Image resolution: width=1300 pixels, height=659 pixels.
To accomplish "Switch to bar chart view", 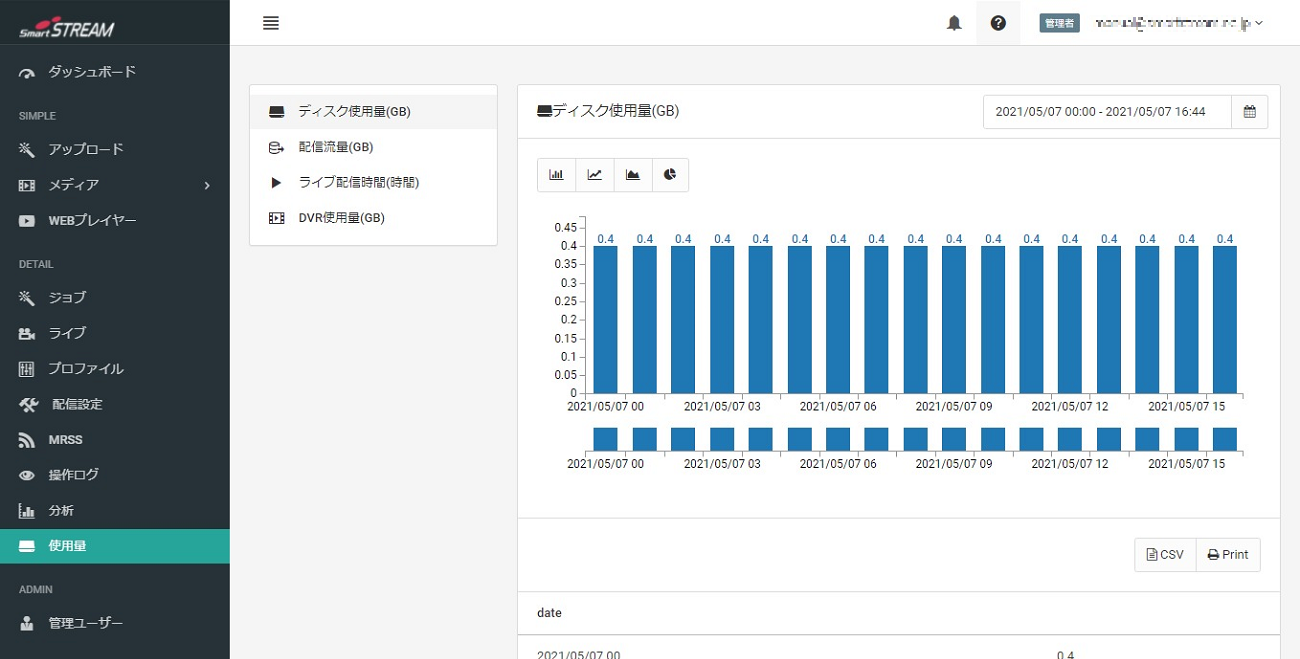I will (x=556, y=175).
